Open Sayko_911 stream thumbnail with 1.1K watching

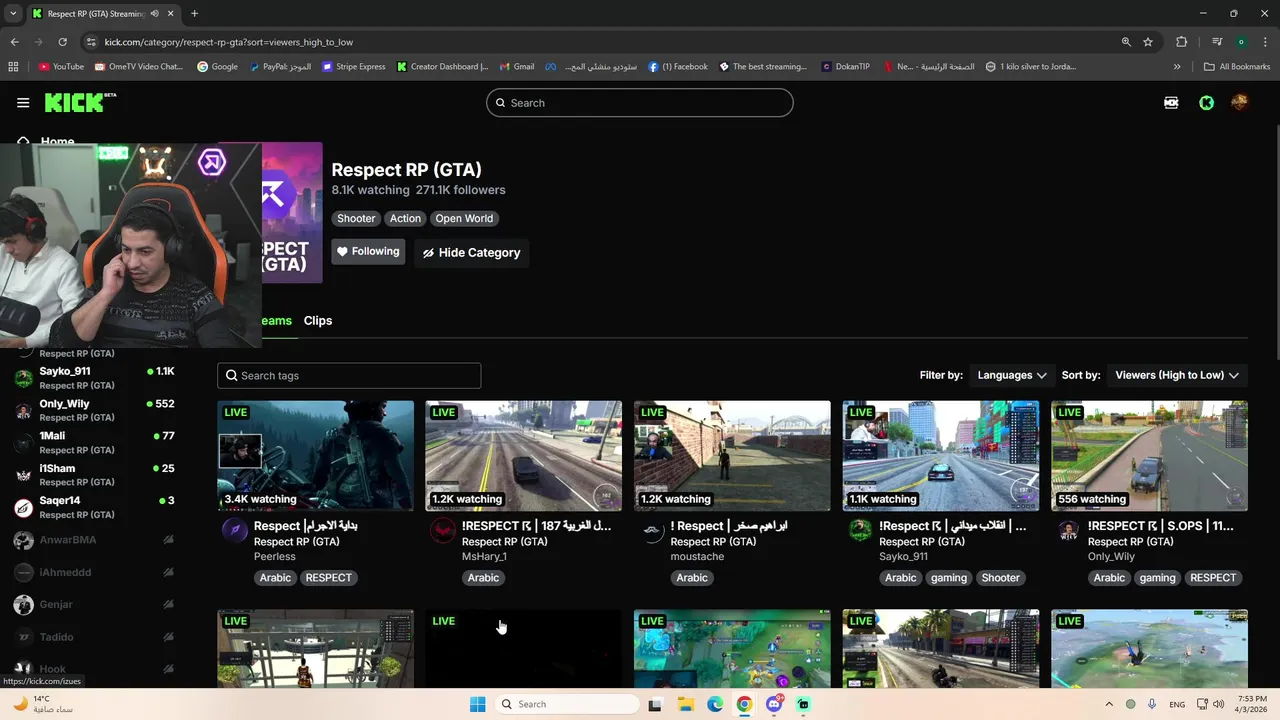click(x=941, y=456)
